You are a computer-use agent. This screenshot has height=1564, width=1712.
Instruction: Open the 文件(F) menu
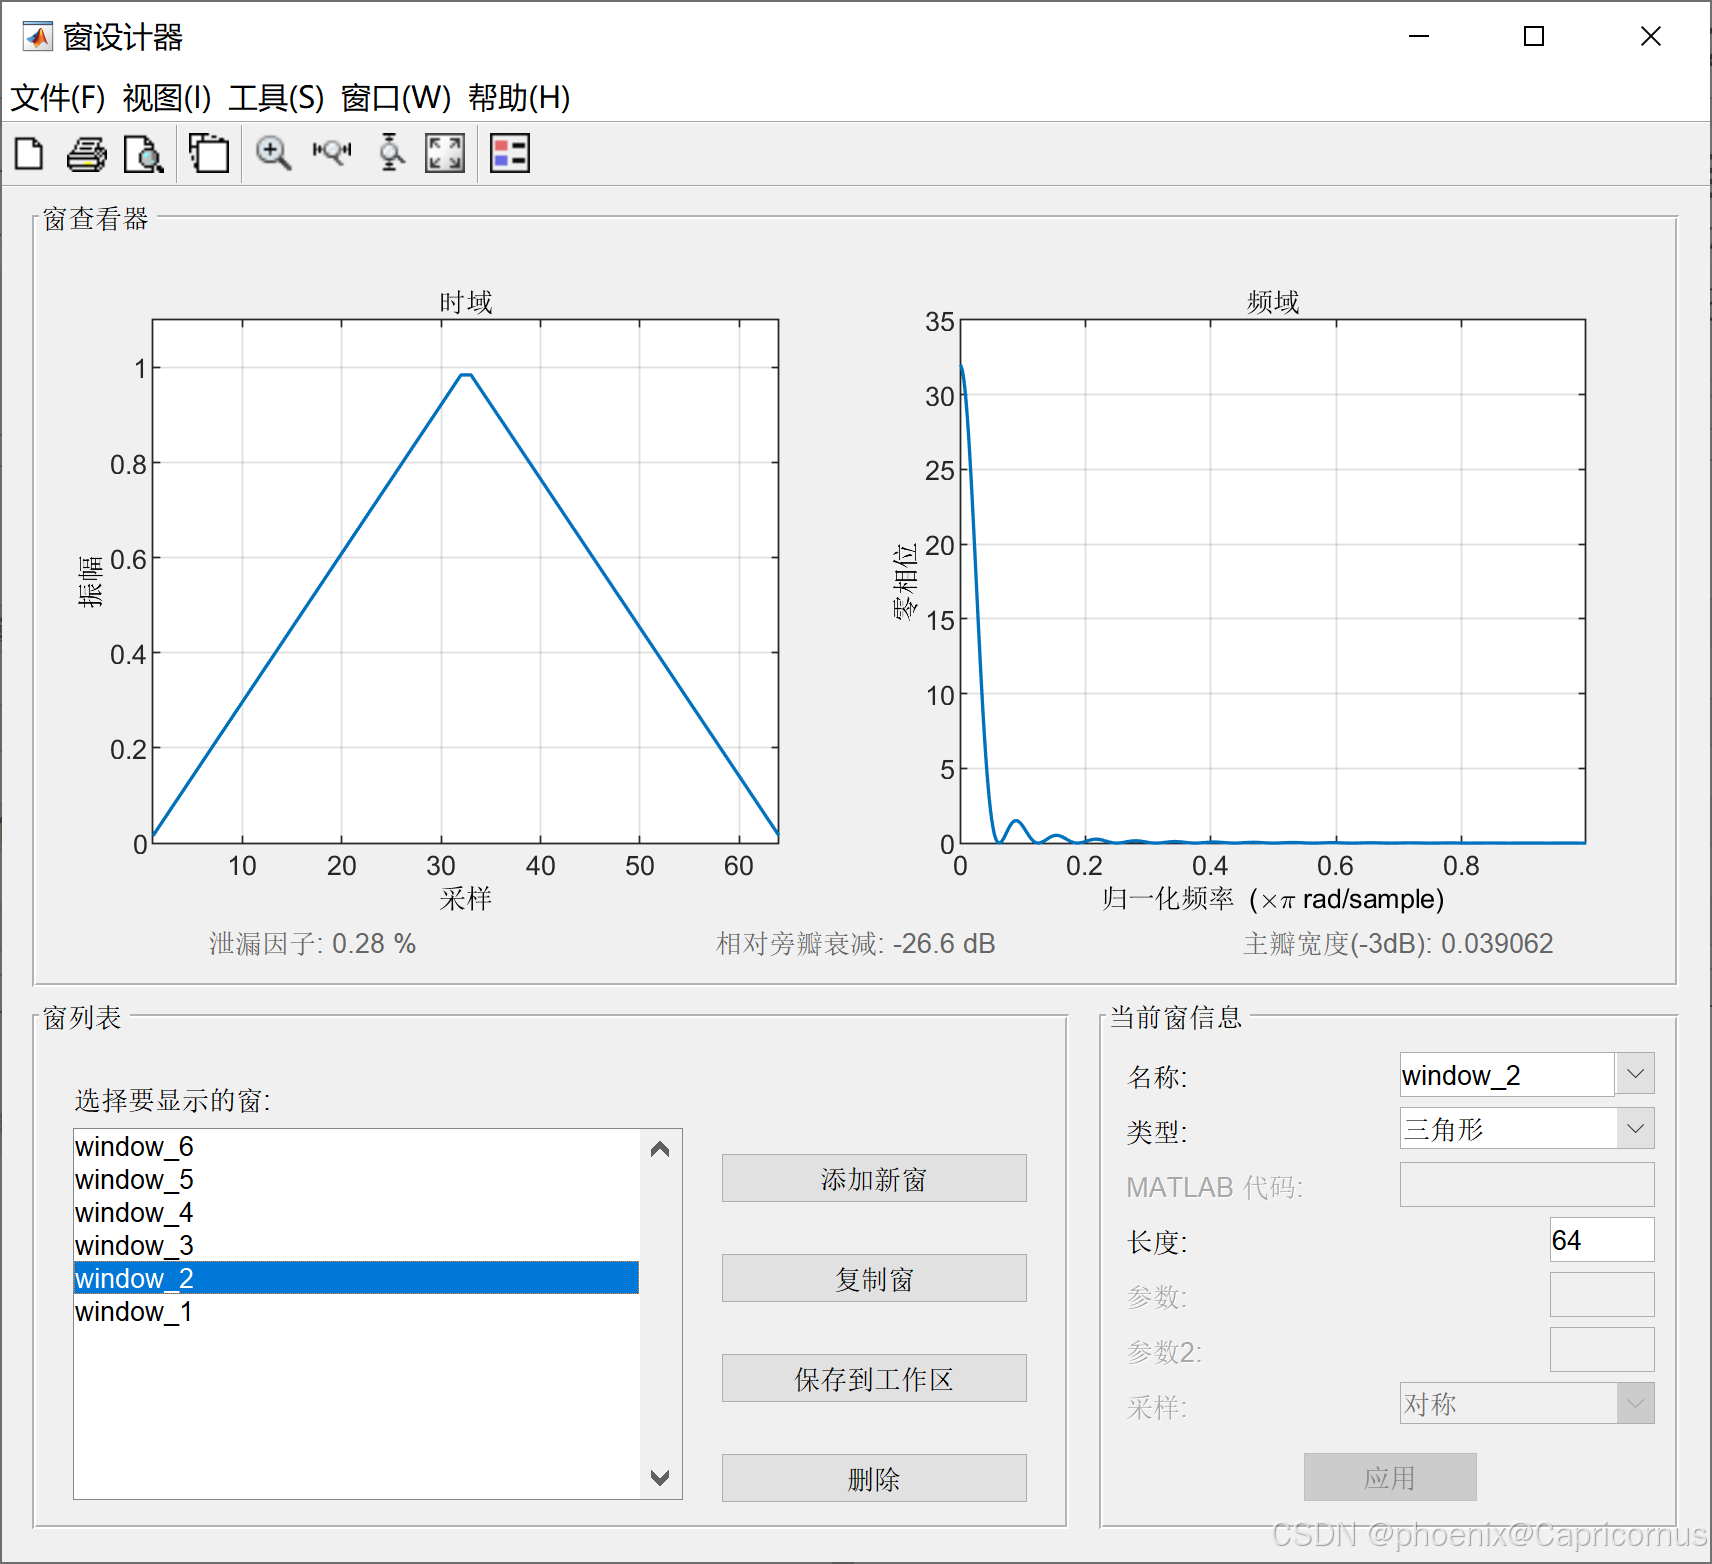(x=58, y=98)
